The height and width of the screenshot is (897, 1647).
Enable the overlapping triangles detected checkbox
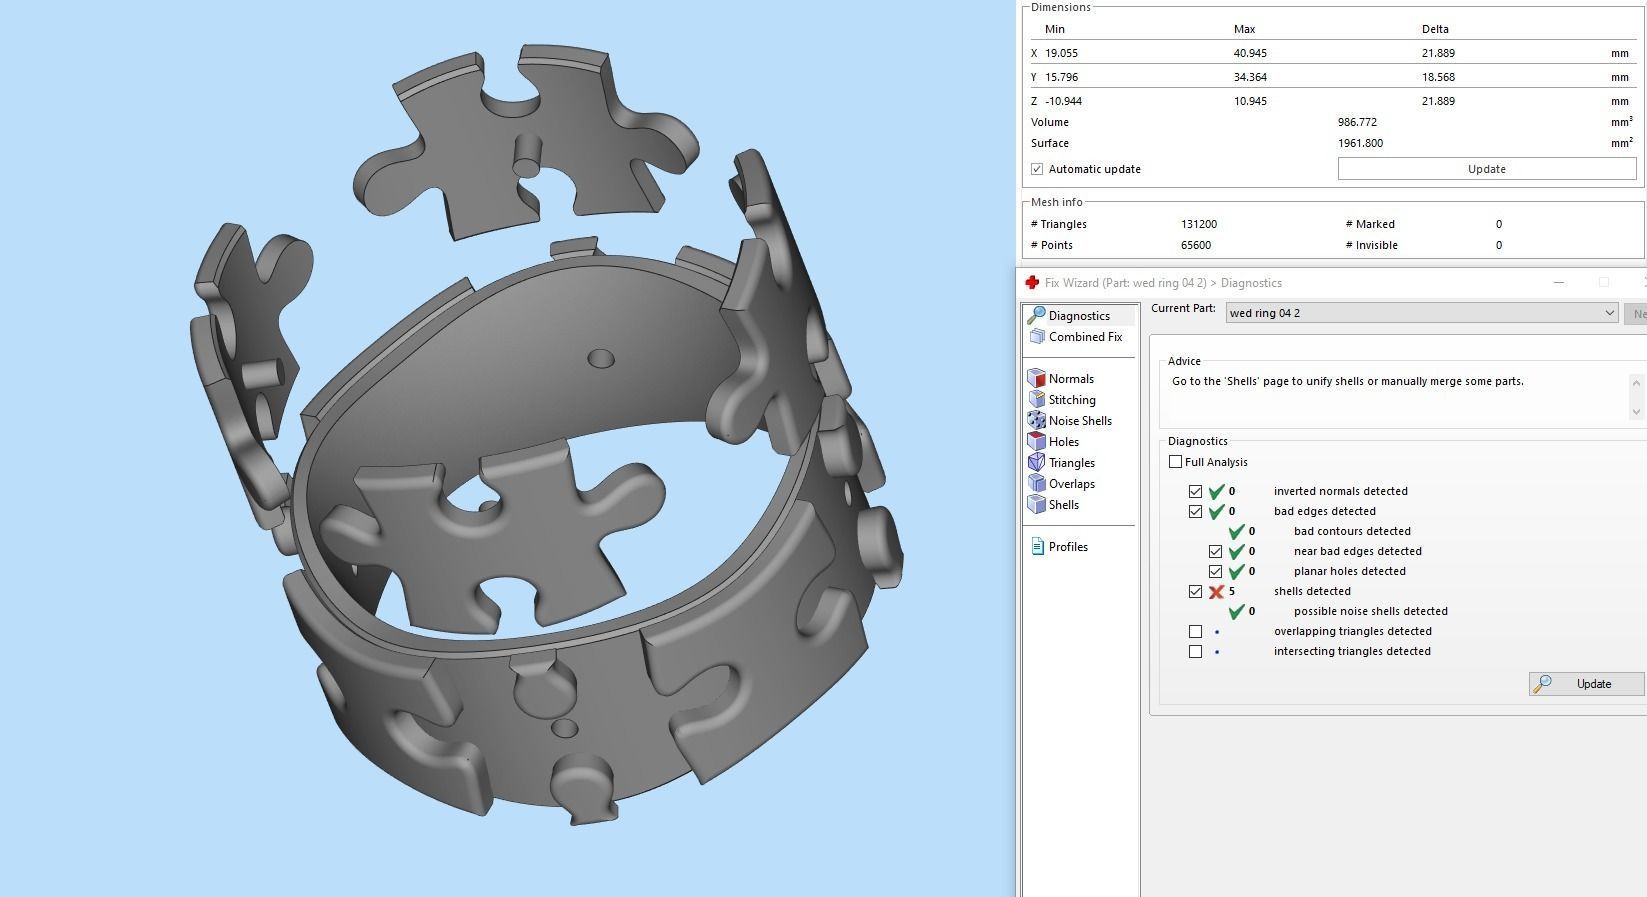tap(1195, 632)
